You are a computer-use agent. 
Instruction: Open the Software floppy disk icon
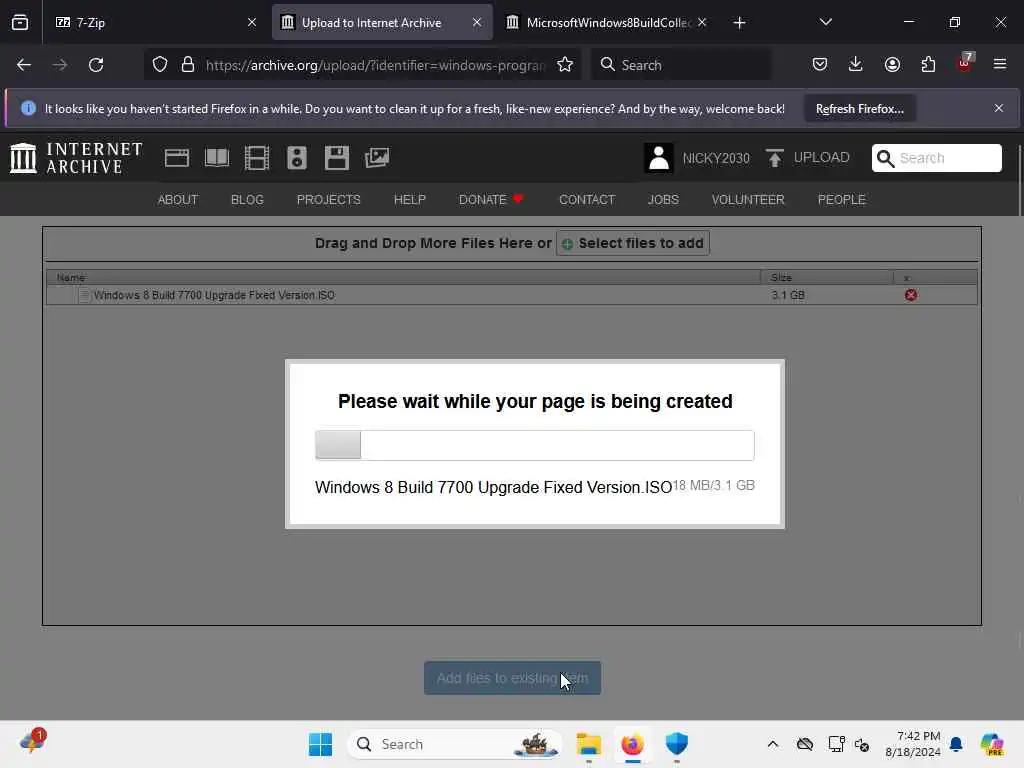(337, 158)
